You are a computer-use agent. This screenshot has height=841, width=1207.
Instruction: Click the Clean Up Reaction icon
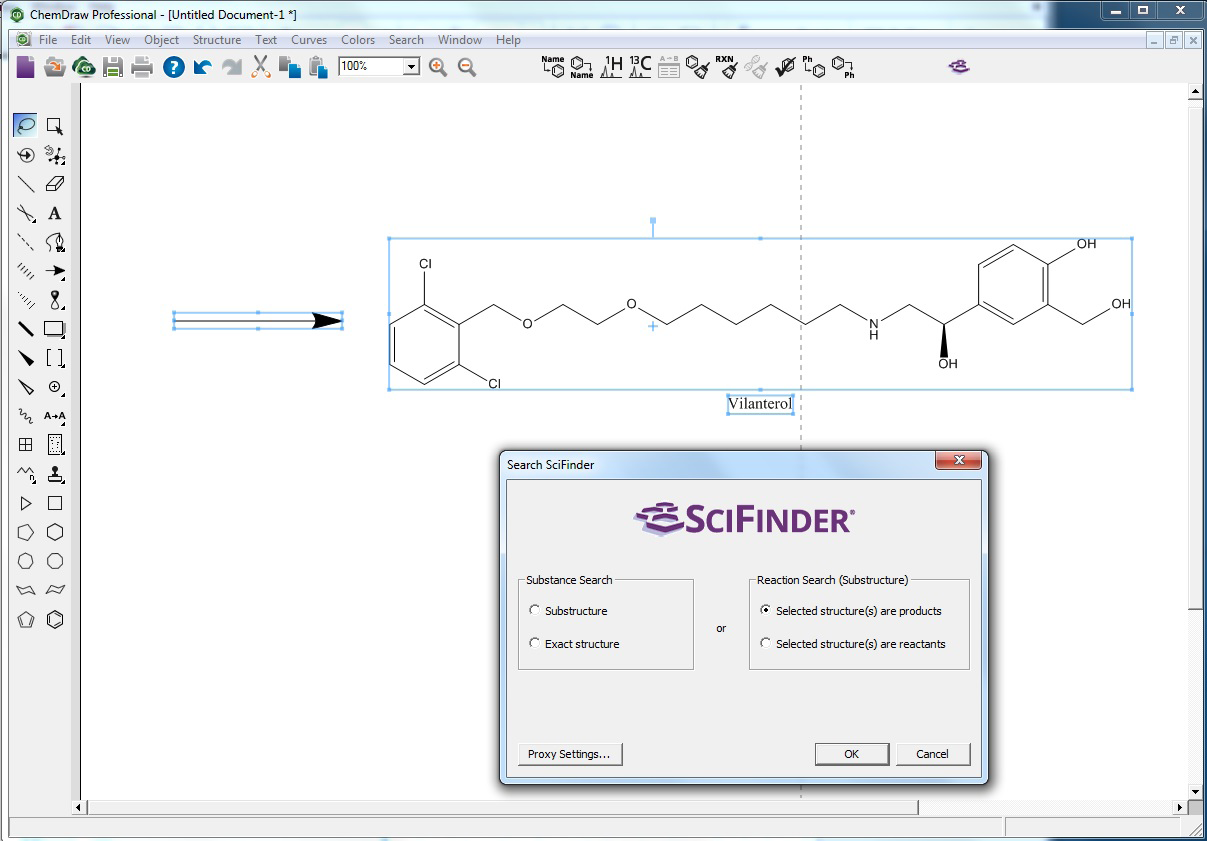coord(727,67)
